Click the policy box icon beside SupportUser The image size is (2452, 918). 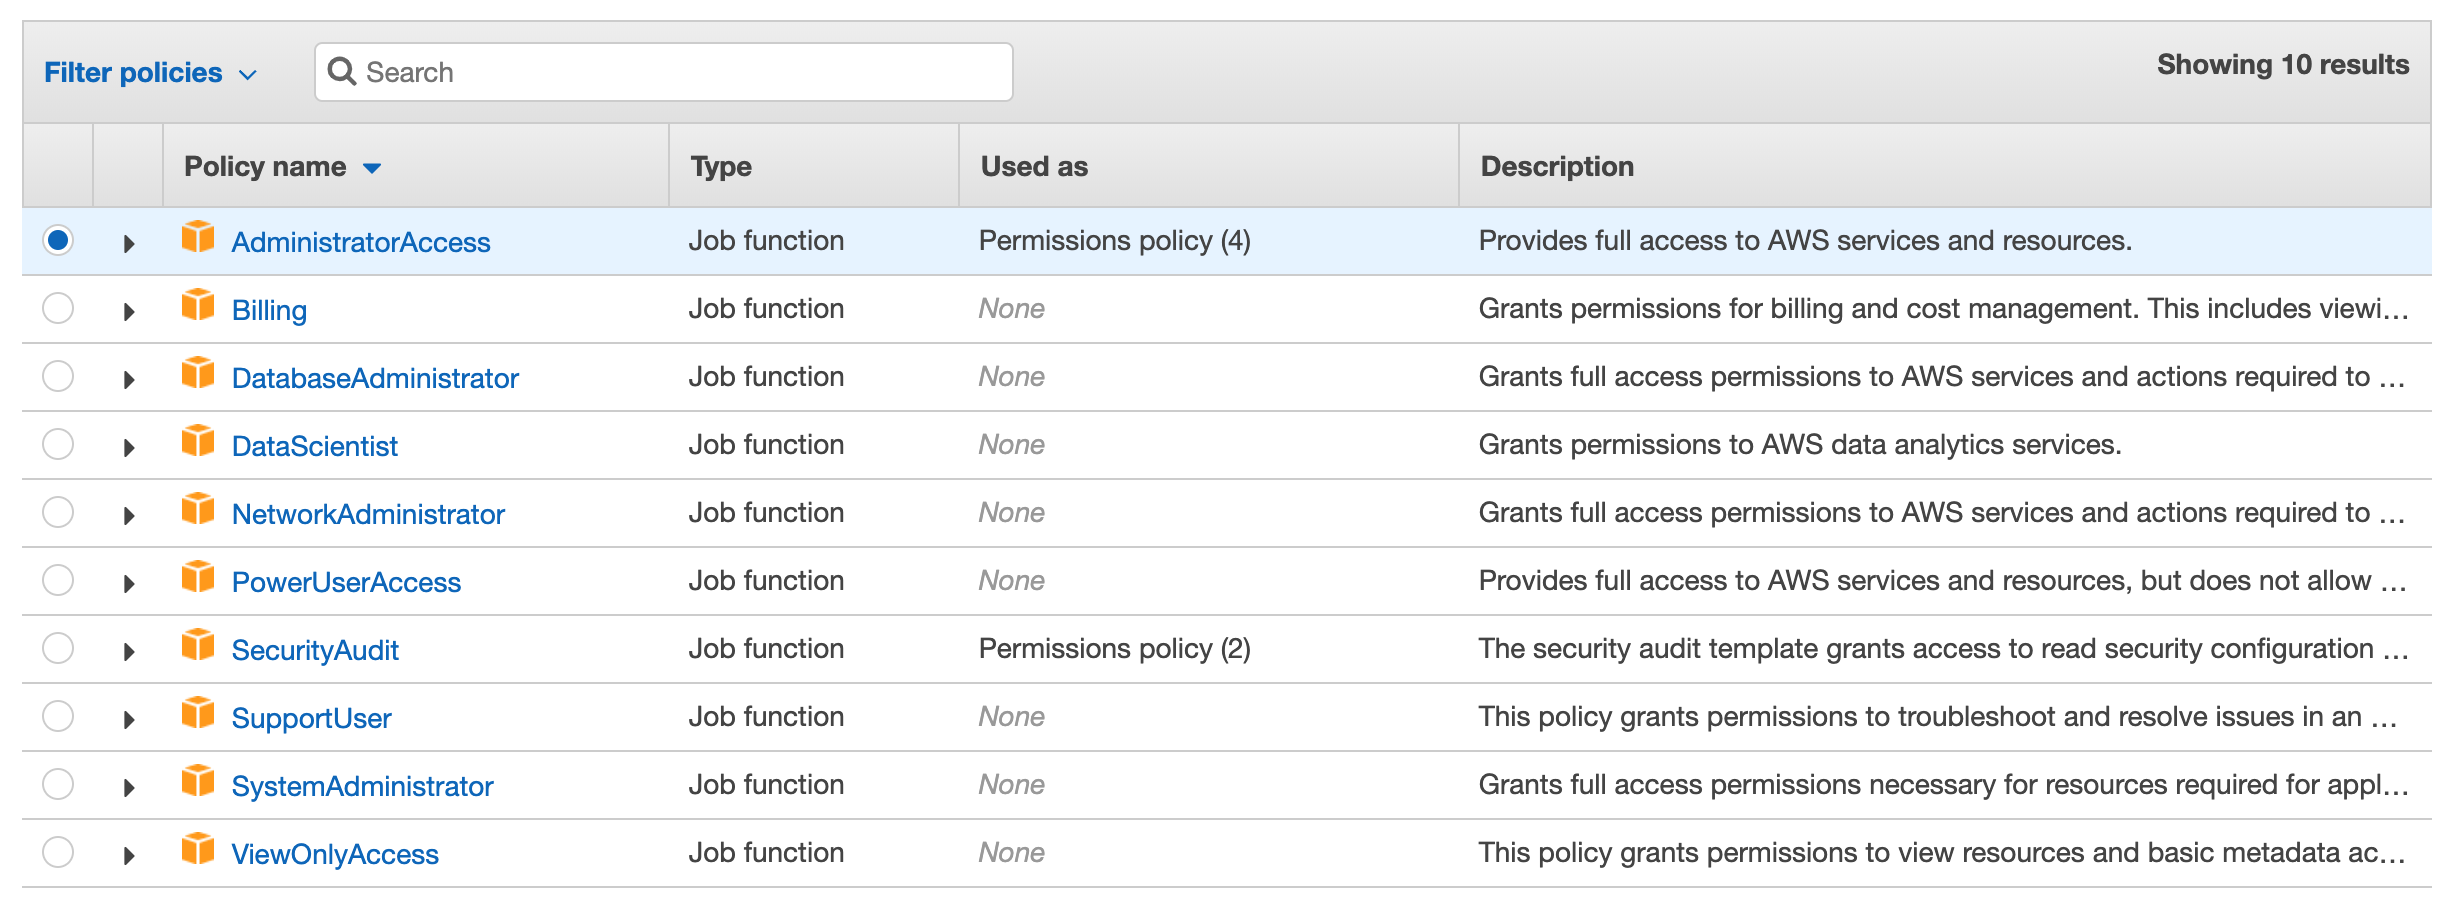click(x=198, y=713)
